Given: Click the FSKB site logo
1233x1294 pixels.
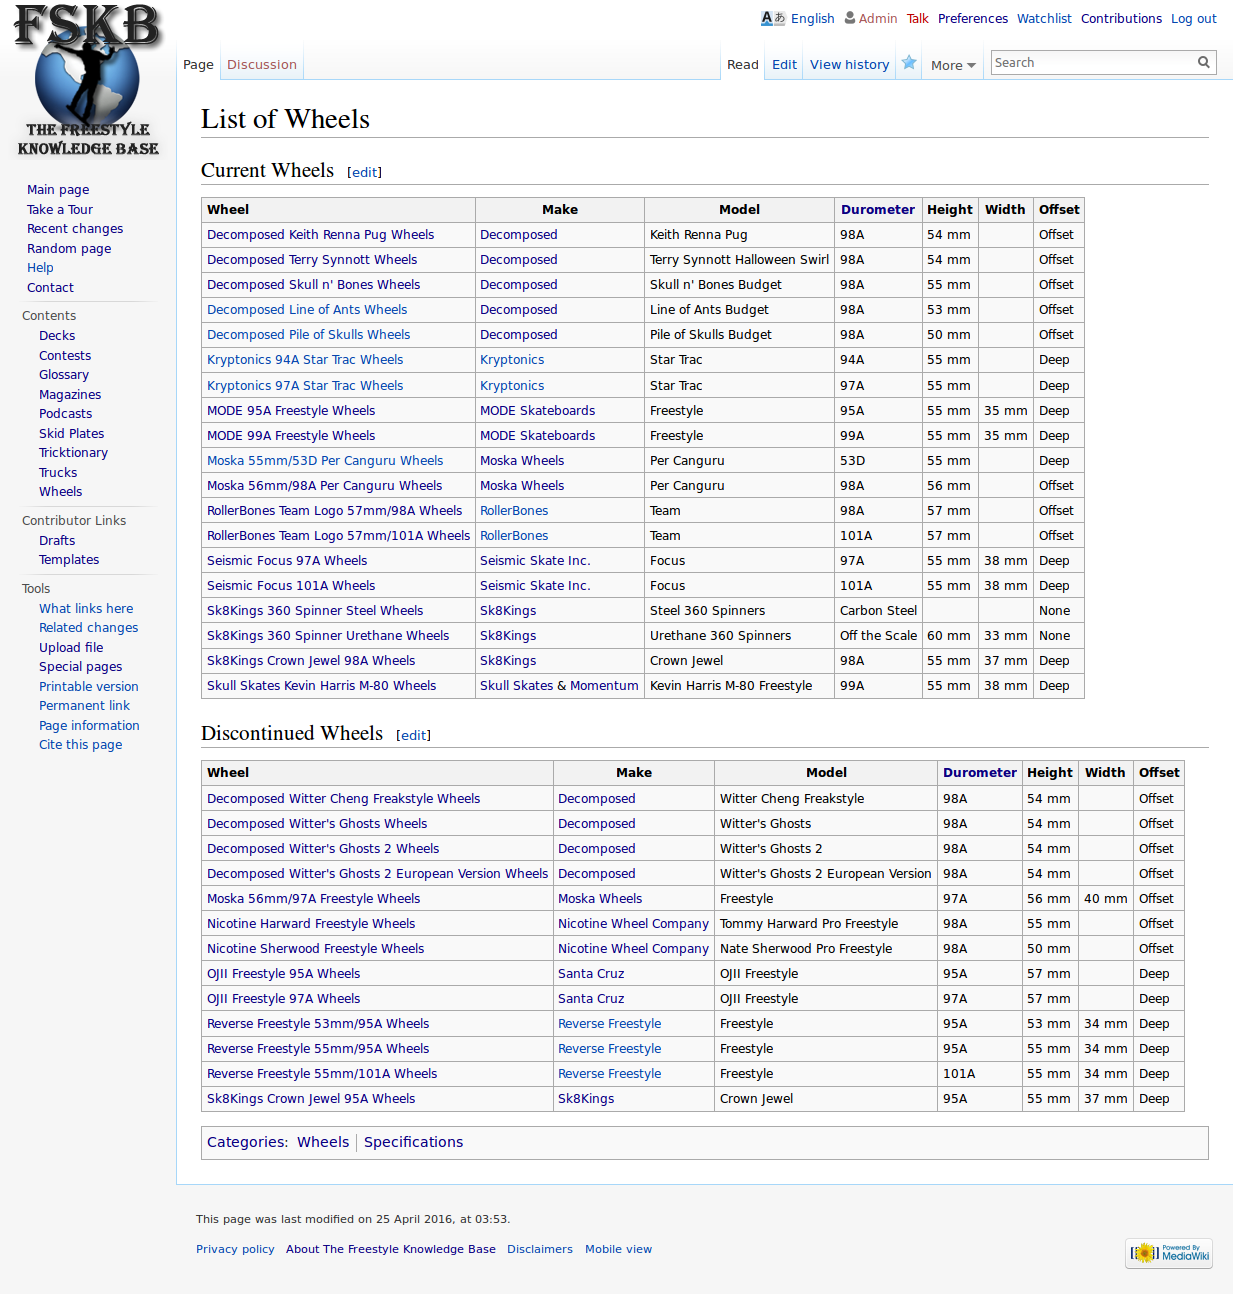Looking at the screenshot, I should point(88,81).
